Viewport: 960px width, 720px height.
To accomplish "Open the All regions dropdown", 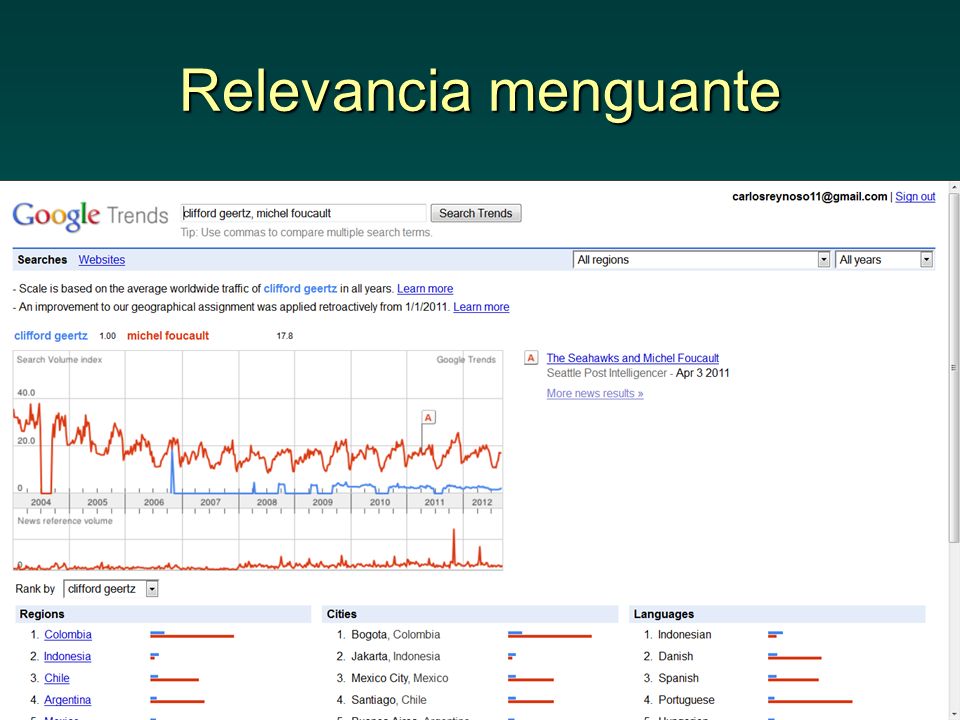I will 701,260.
